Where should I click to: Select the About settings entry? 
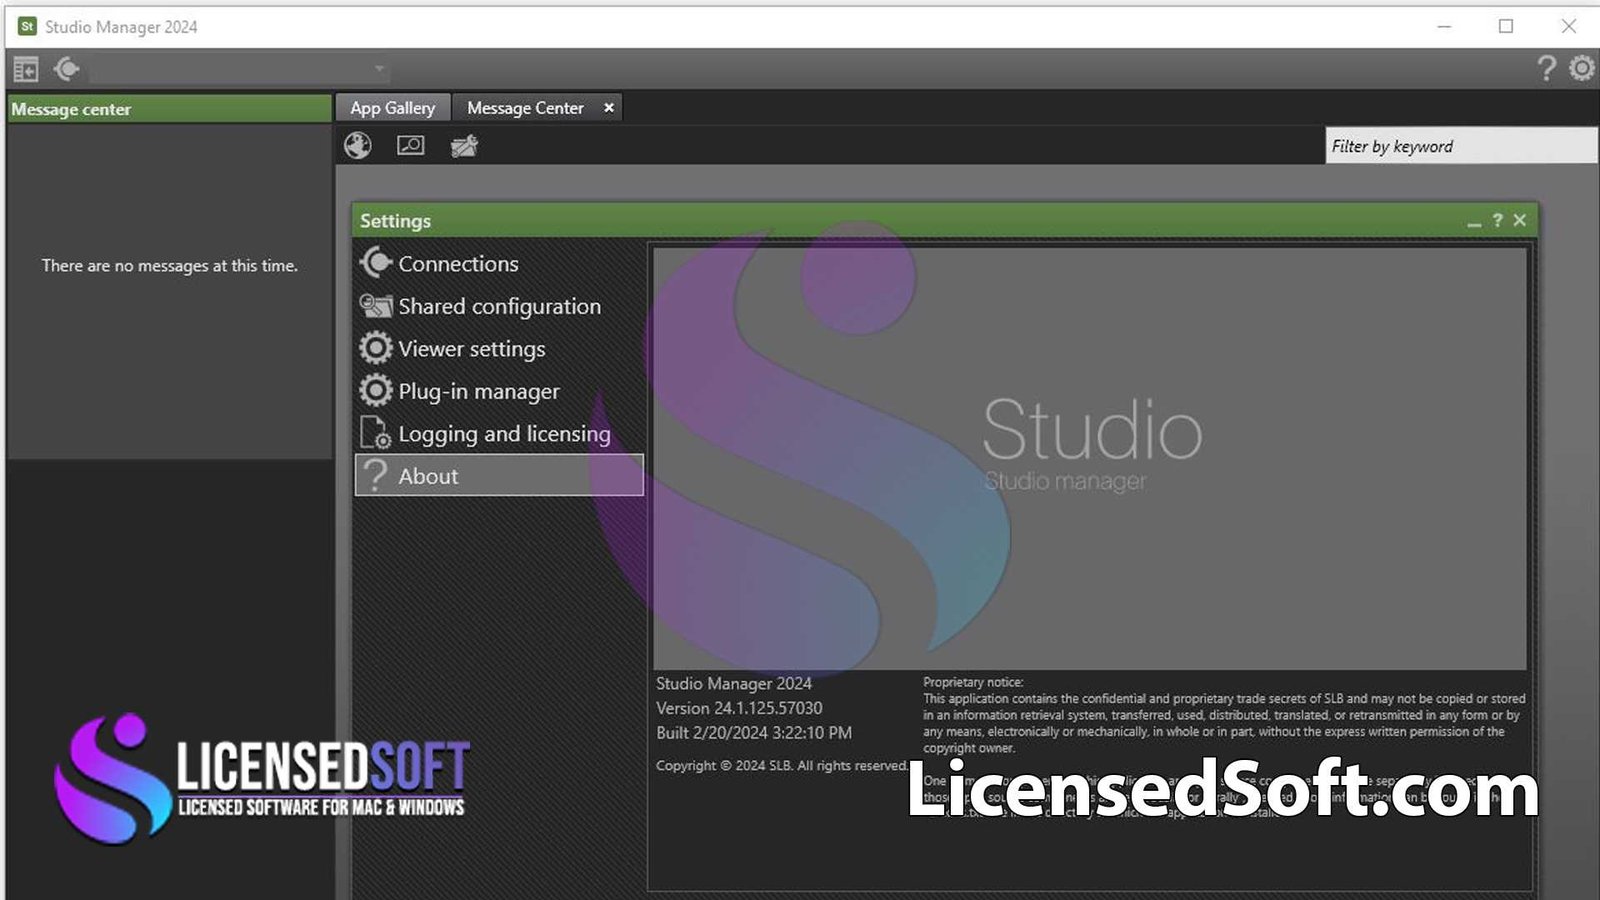pos(499,476)
